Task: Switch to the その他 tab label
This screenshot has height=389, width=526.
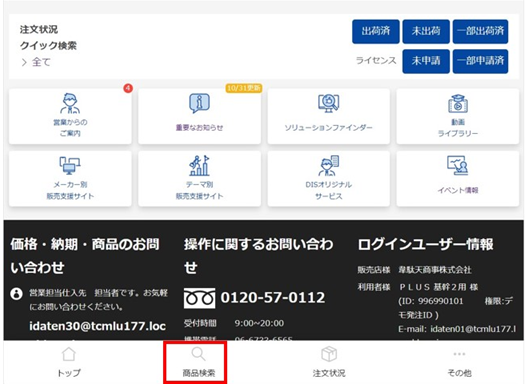Action: [459, 373]
